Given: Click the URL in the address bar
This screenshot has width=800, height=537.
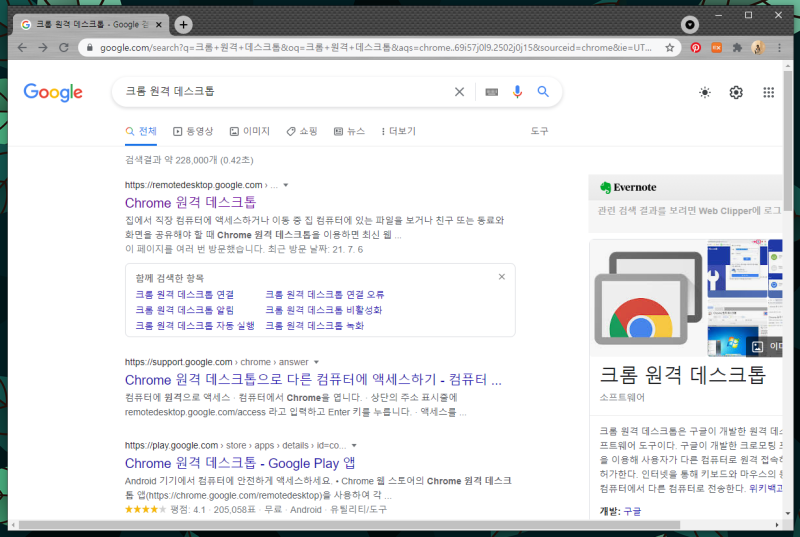Looking at the screenshot, I should (x=375, y=47).
